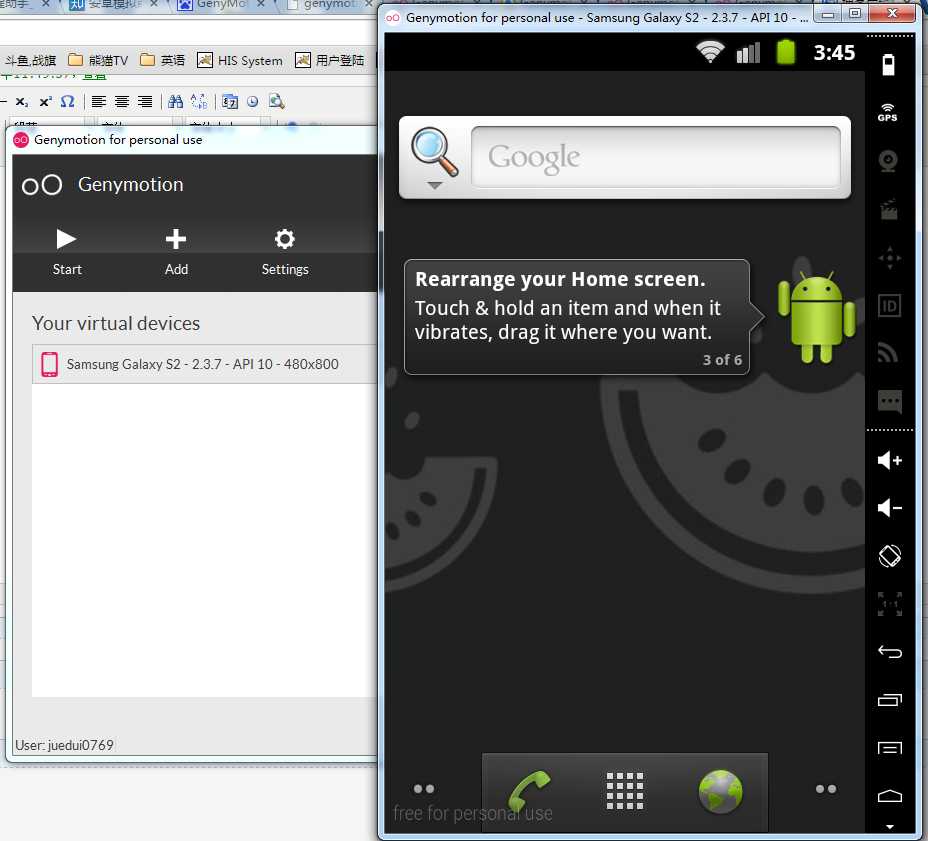Open the 斗鱼,战旗 bookmark
The image size is (928, 841).
point(30,60)
